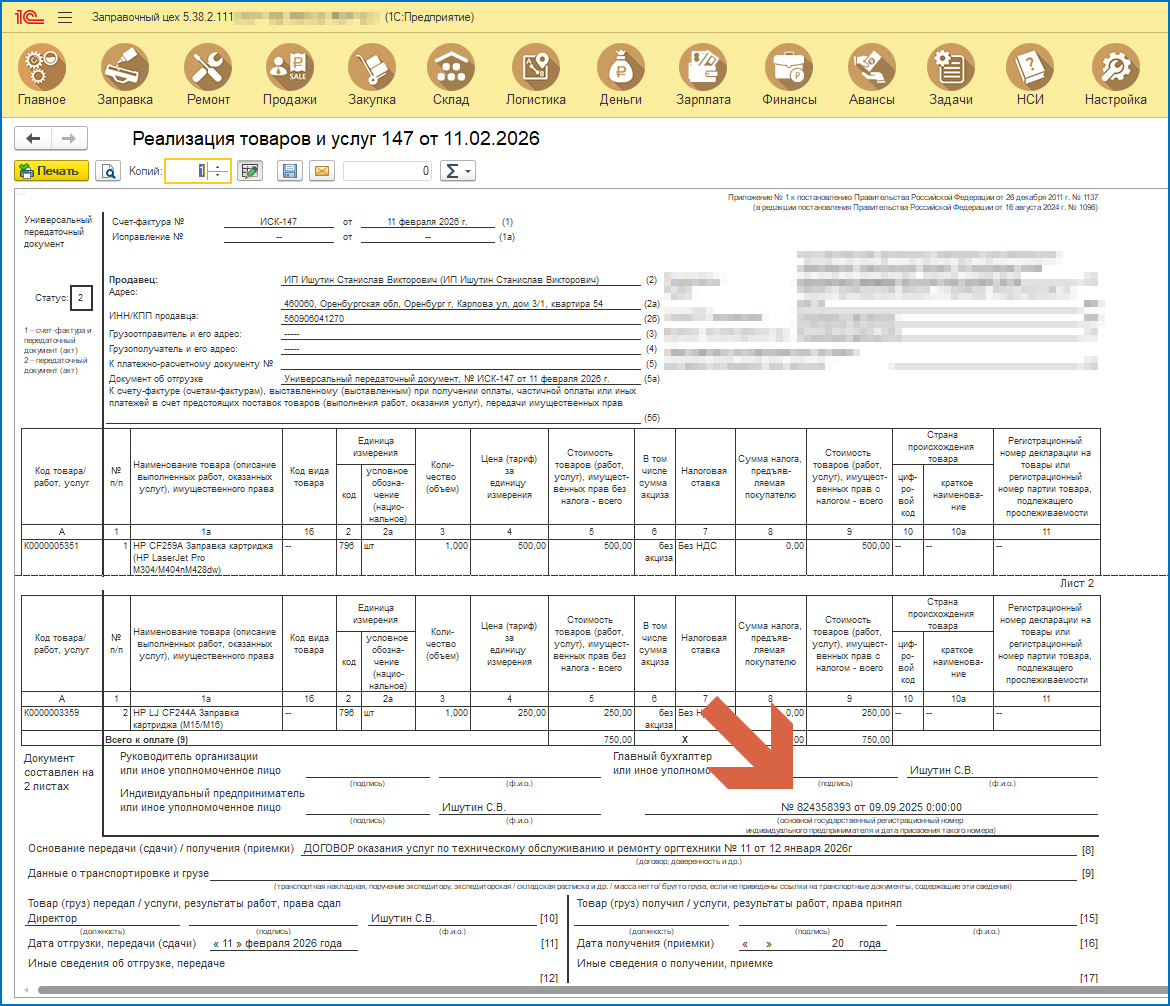Click the Печать button

[52, 171]
